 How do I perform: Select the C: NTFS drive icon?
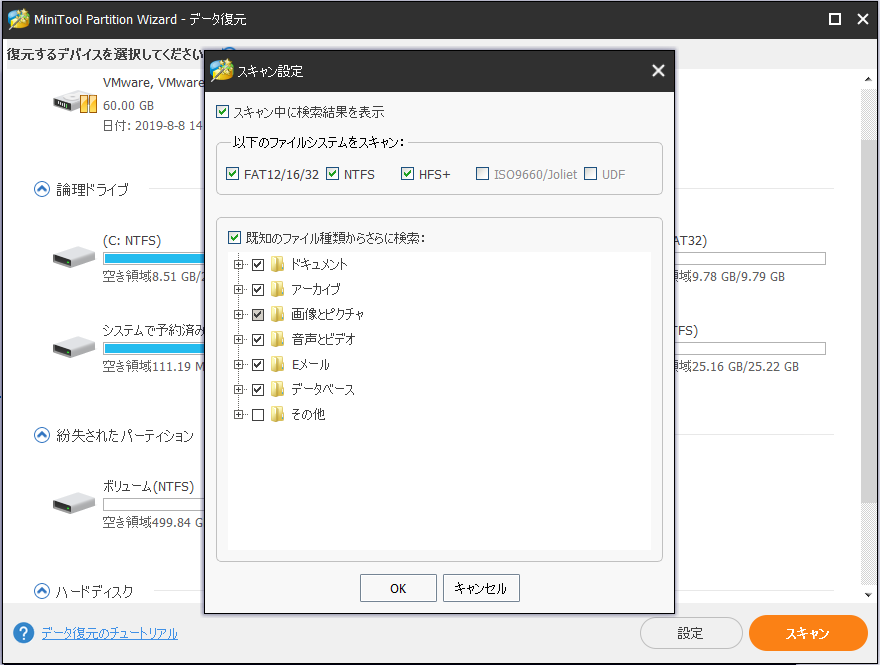tap(74, 258)
